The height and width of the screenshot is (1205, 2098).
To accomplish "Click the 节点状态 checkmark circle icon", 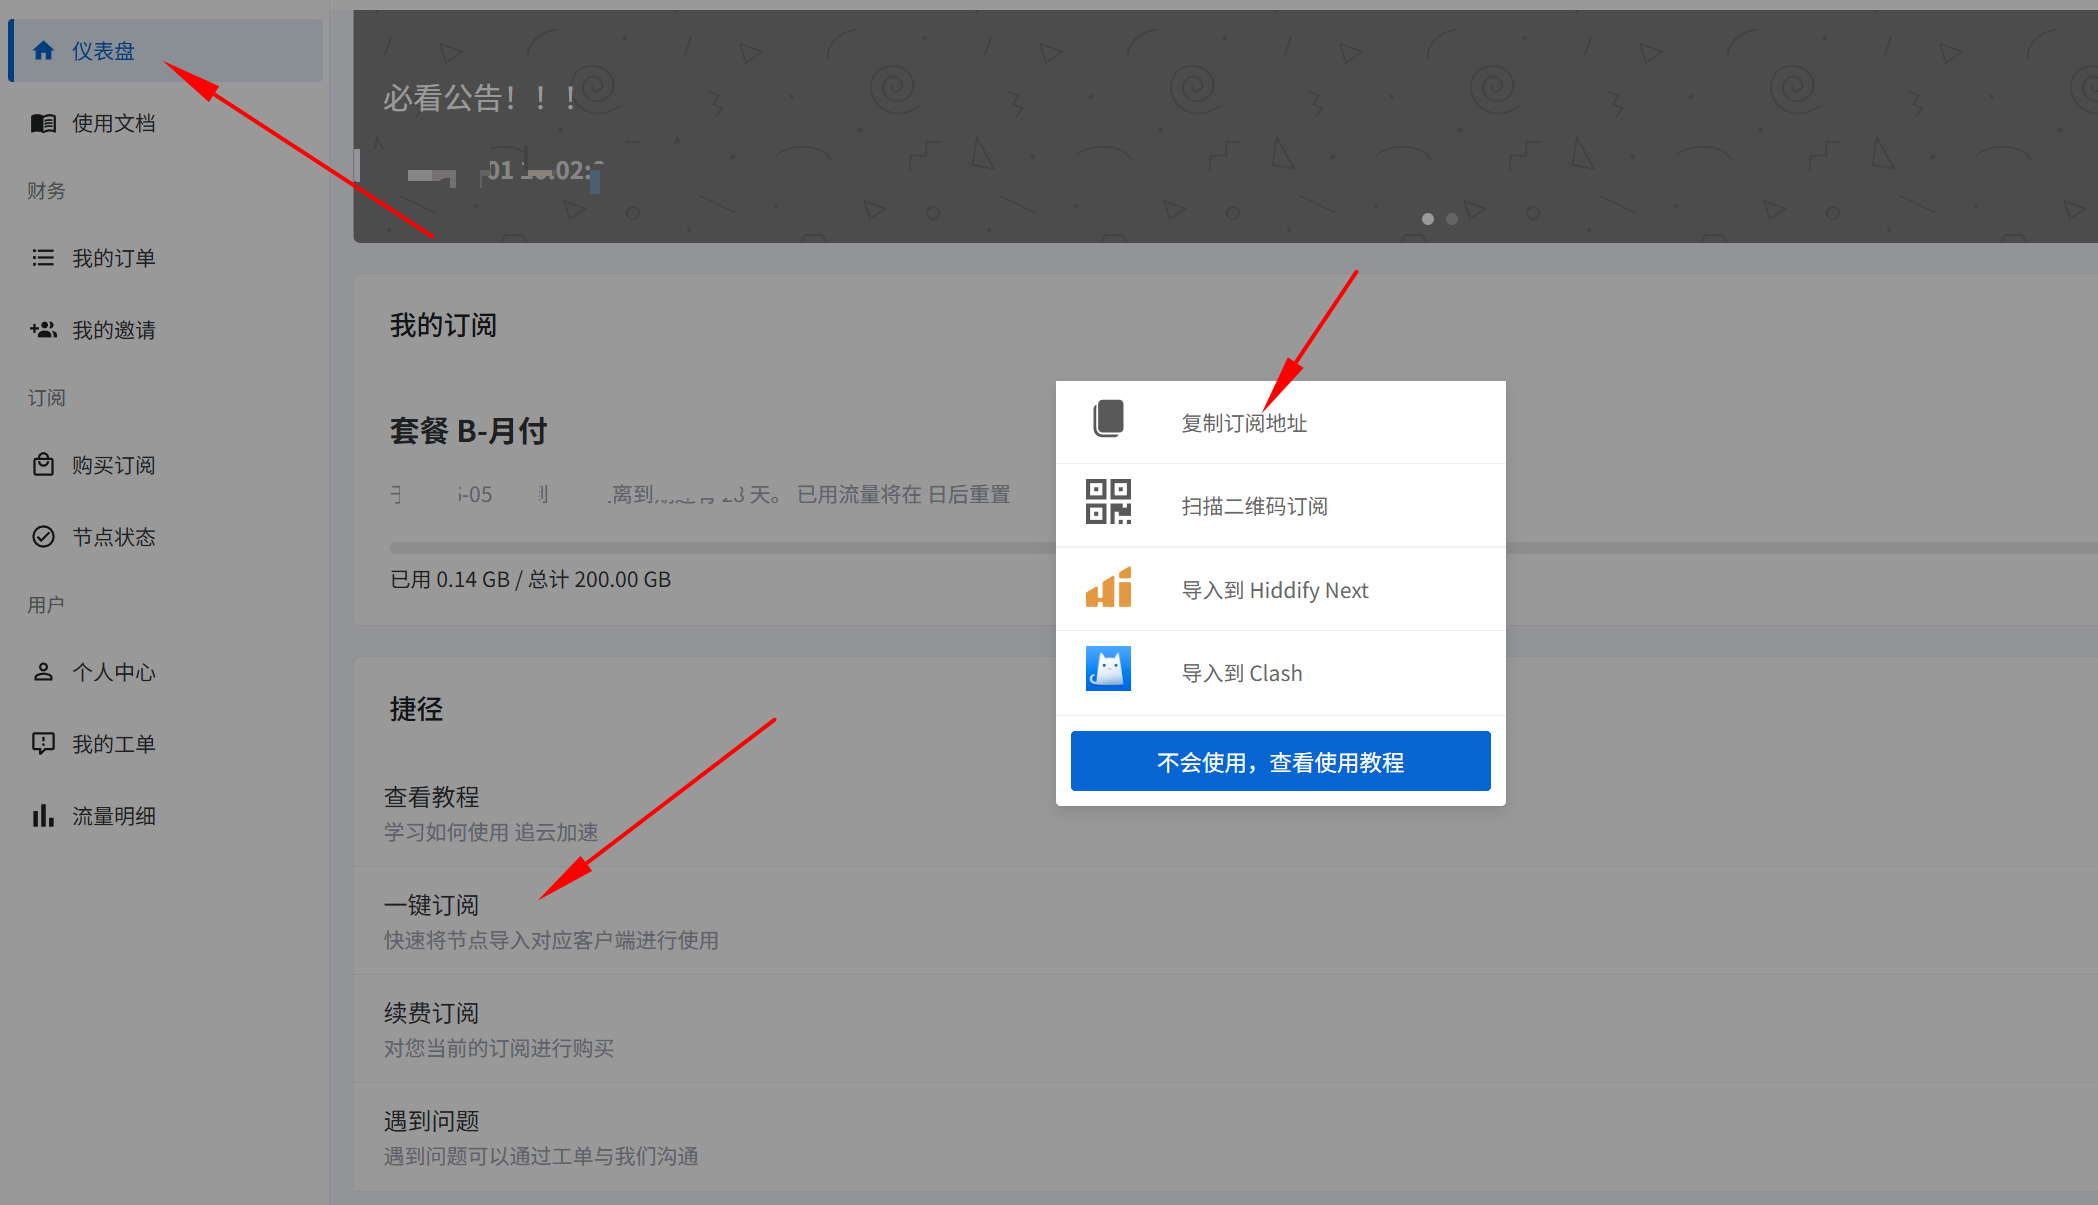I will click(43, 537).
